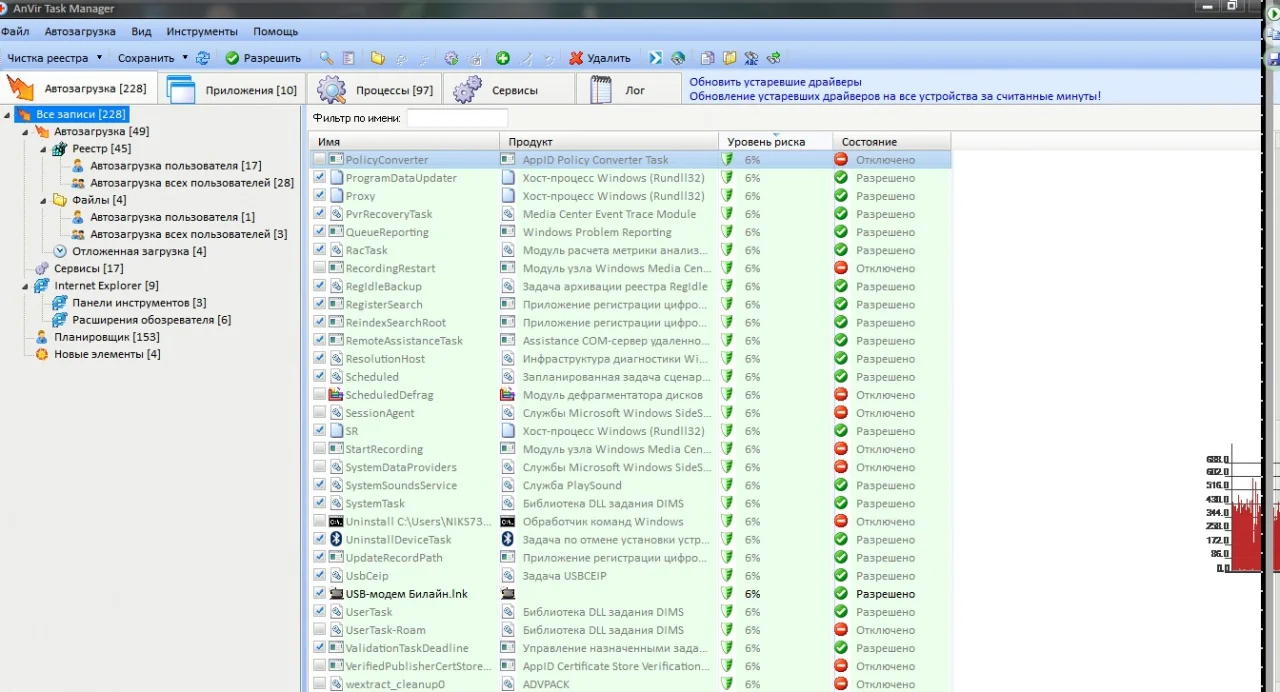
Task: Select the Планировщик [153] tree node
Action: (x=106, y=336)
